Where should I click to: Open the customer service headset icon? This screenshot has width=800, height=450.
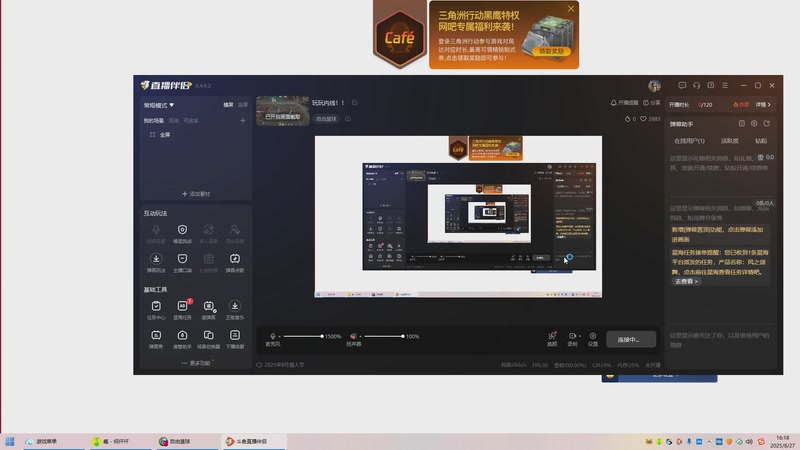tap(696, 85)
